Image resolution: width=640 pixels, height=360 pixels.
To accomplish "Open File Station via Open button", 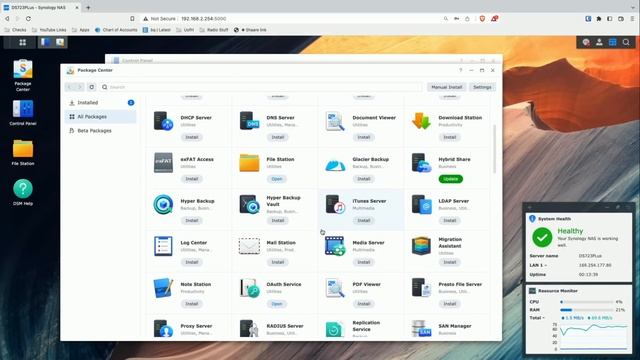I will [x=277, y=179].
